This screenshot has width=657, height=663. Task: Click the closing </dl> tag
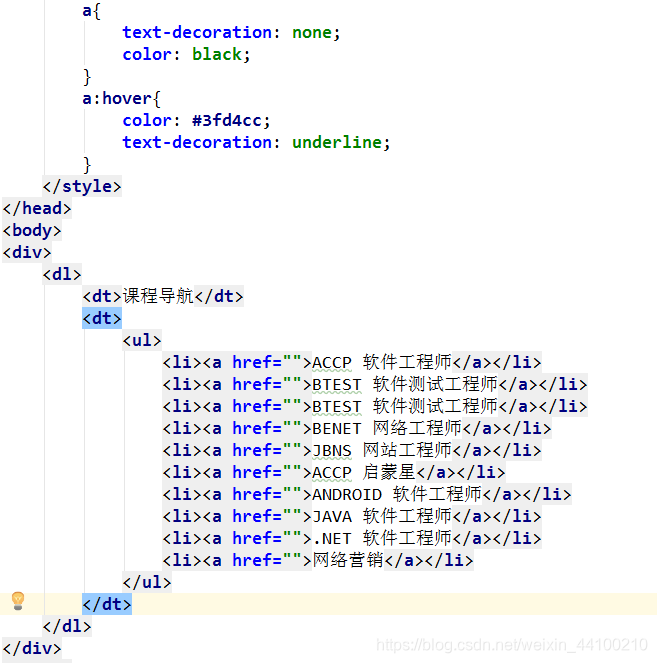(x=67, y=626)
